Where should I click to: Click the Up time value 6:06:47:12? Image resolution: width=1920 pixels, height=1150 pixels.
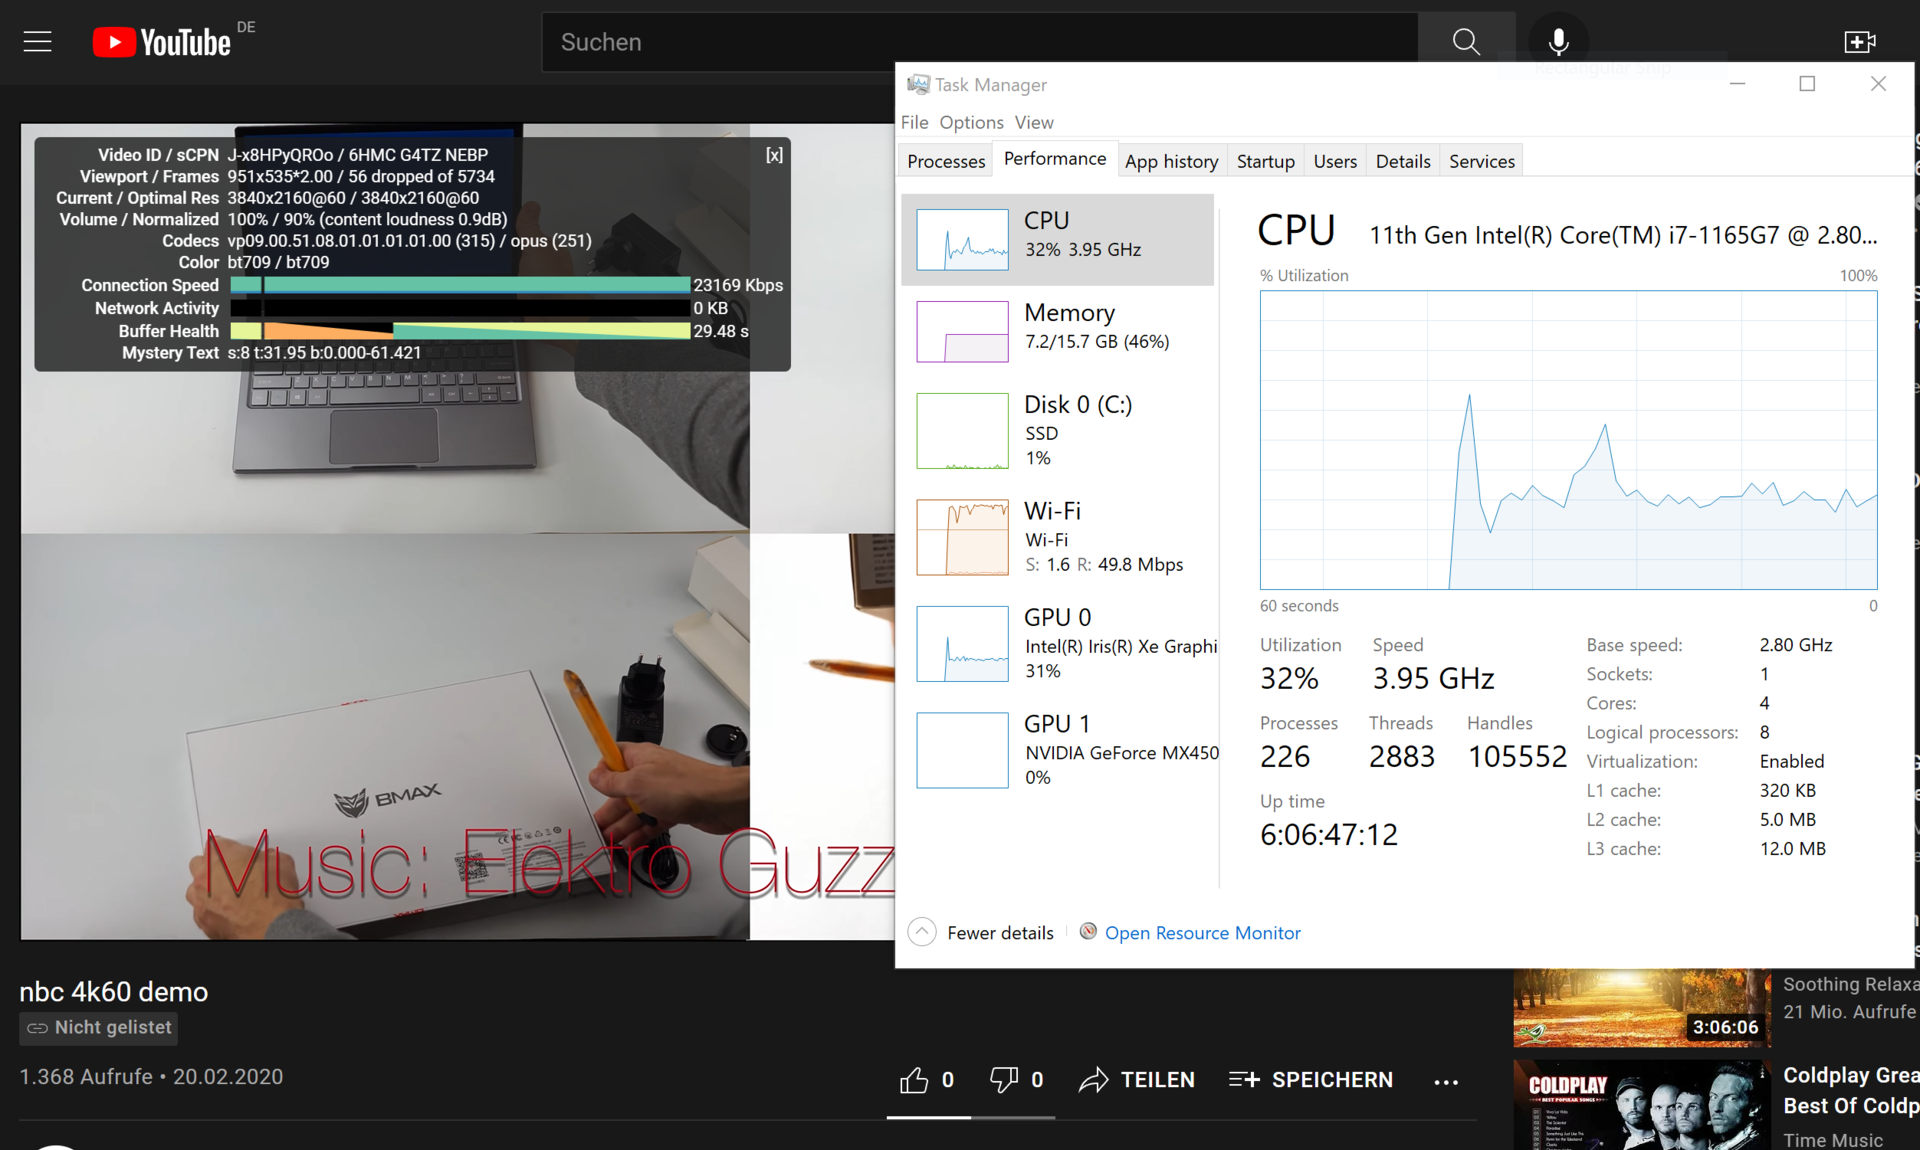click(x=1329, y=834)
